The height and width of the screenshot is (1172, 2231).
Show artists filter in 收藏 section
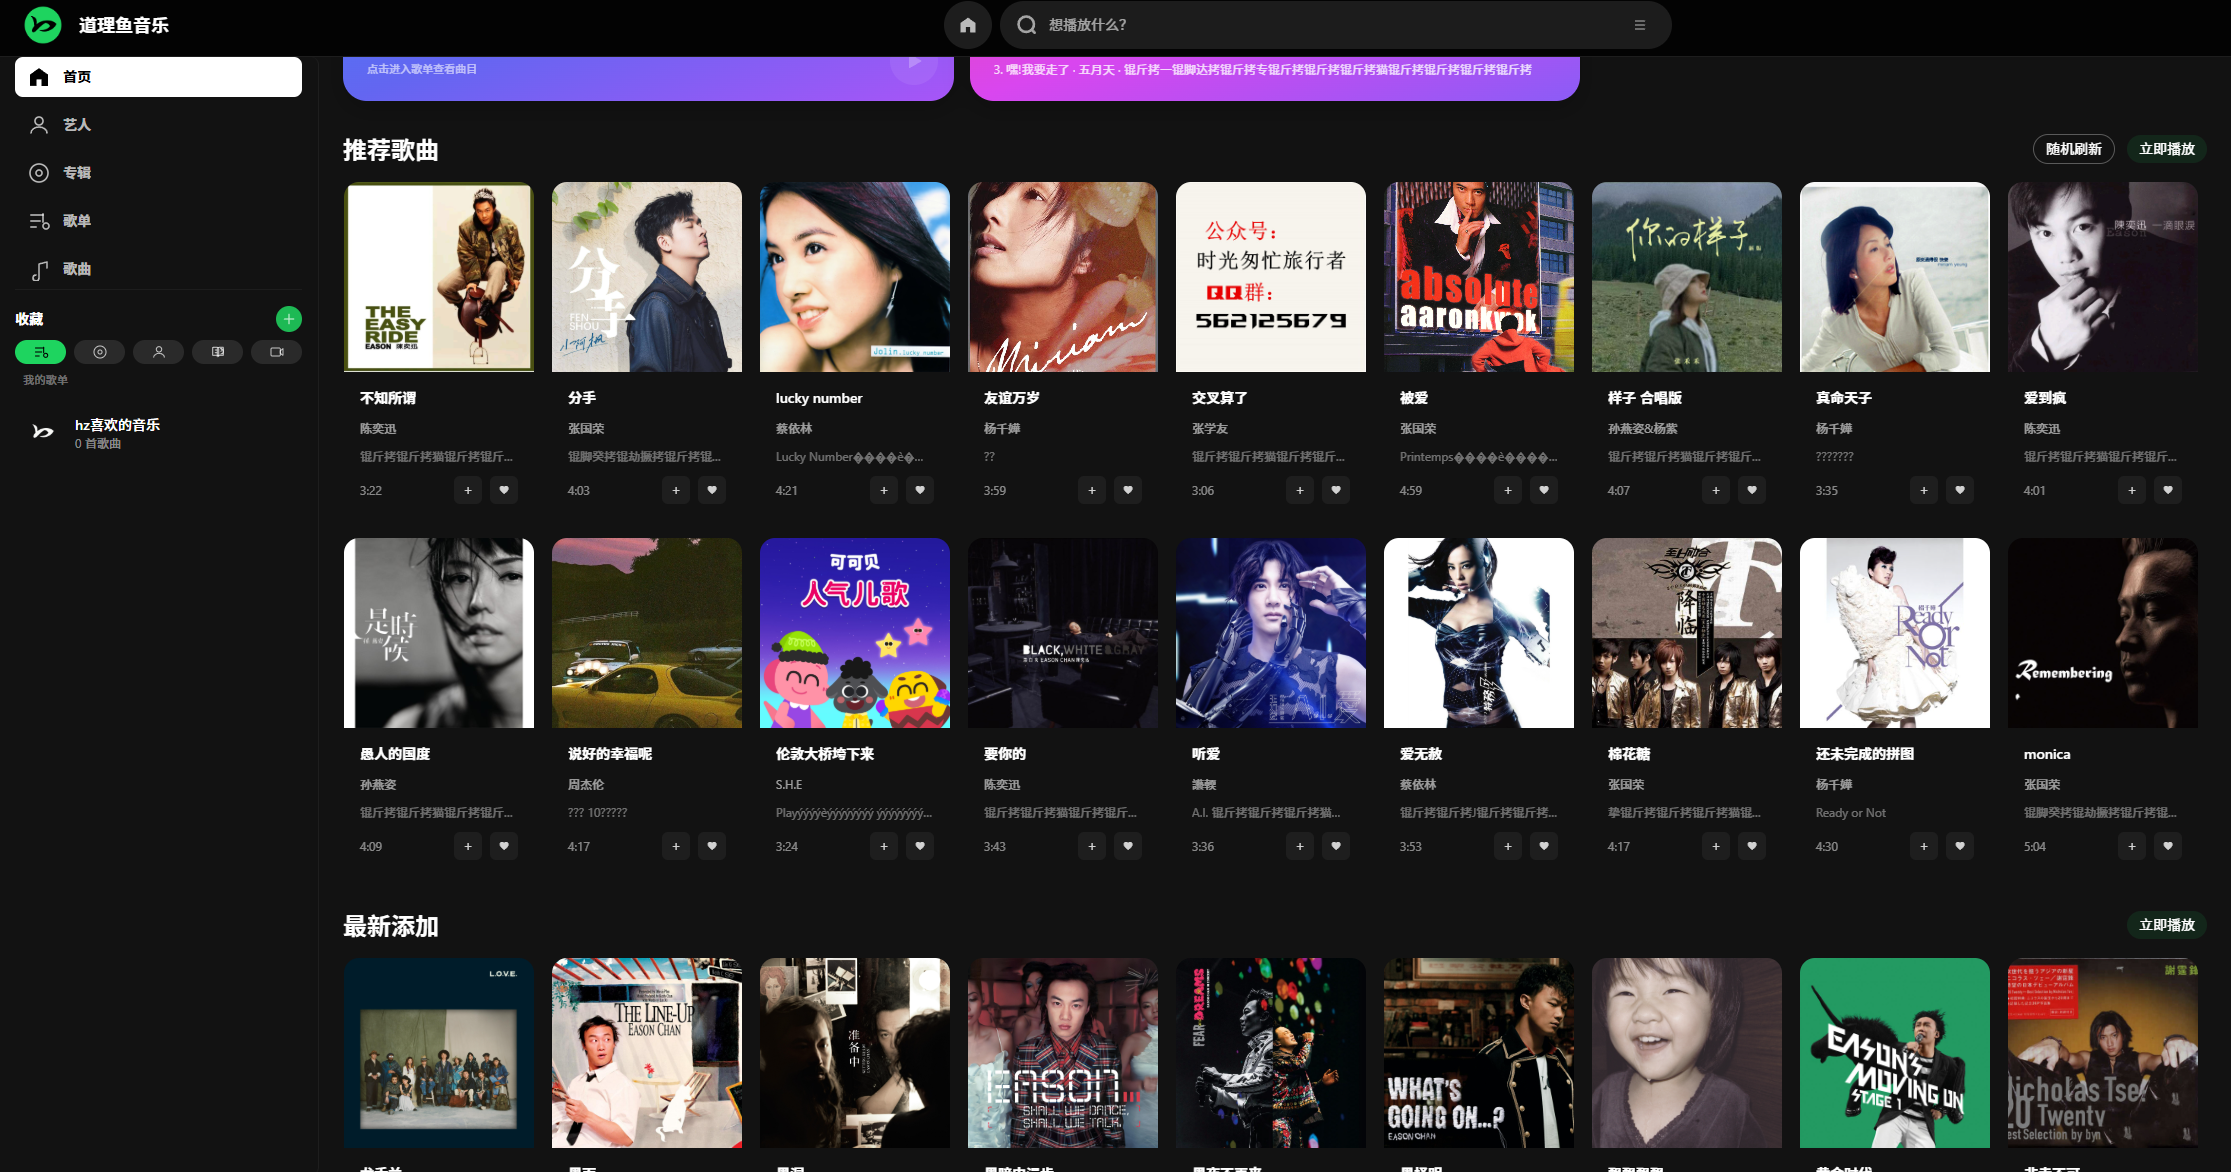[x=158, y=352]
